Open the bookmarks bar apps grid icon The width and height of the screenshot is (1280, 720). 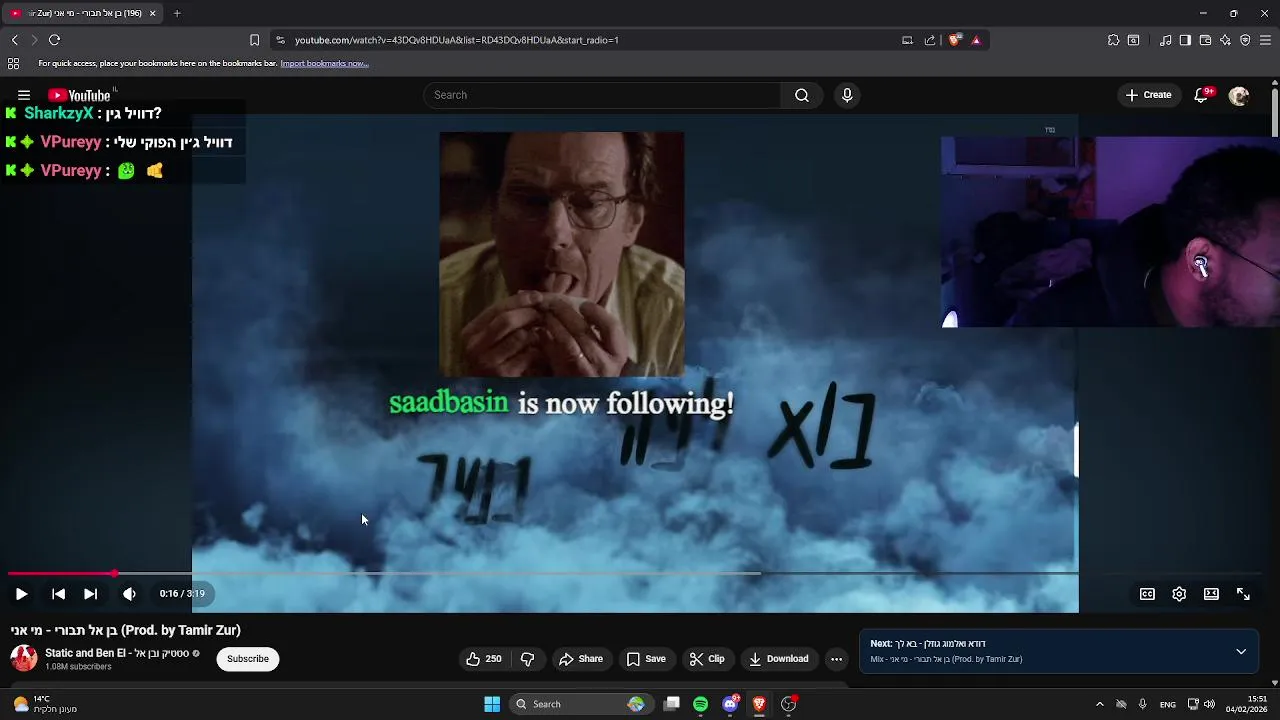click(13, 64)
